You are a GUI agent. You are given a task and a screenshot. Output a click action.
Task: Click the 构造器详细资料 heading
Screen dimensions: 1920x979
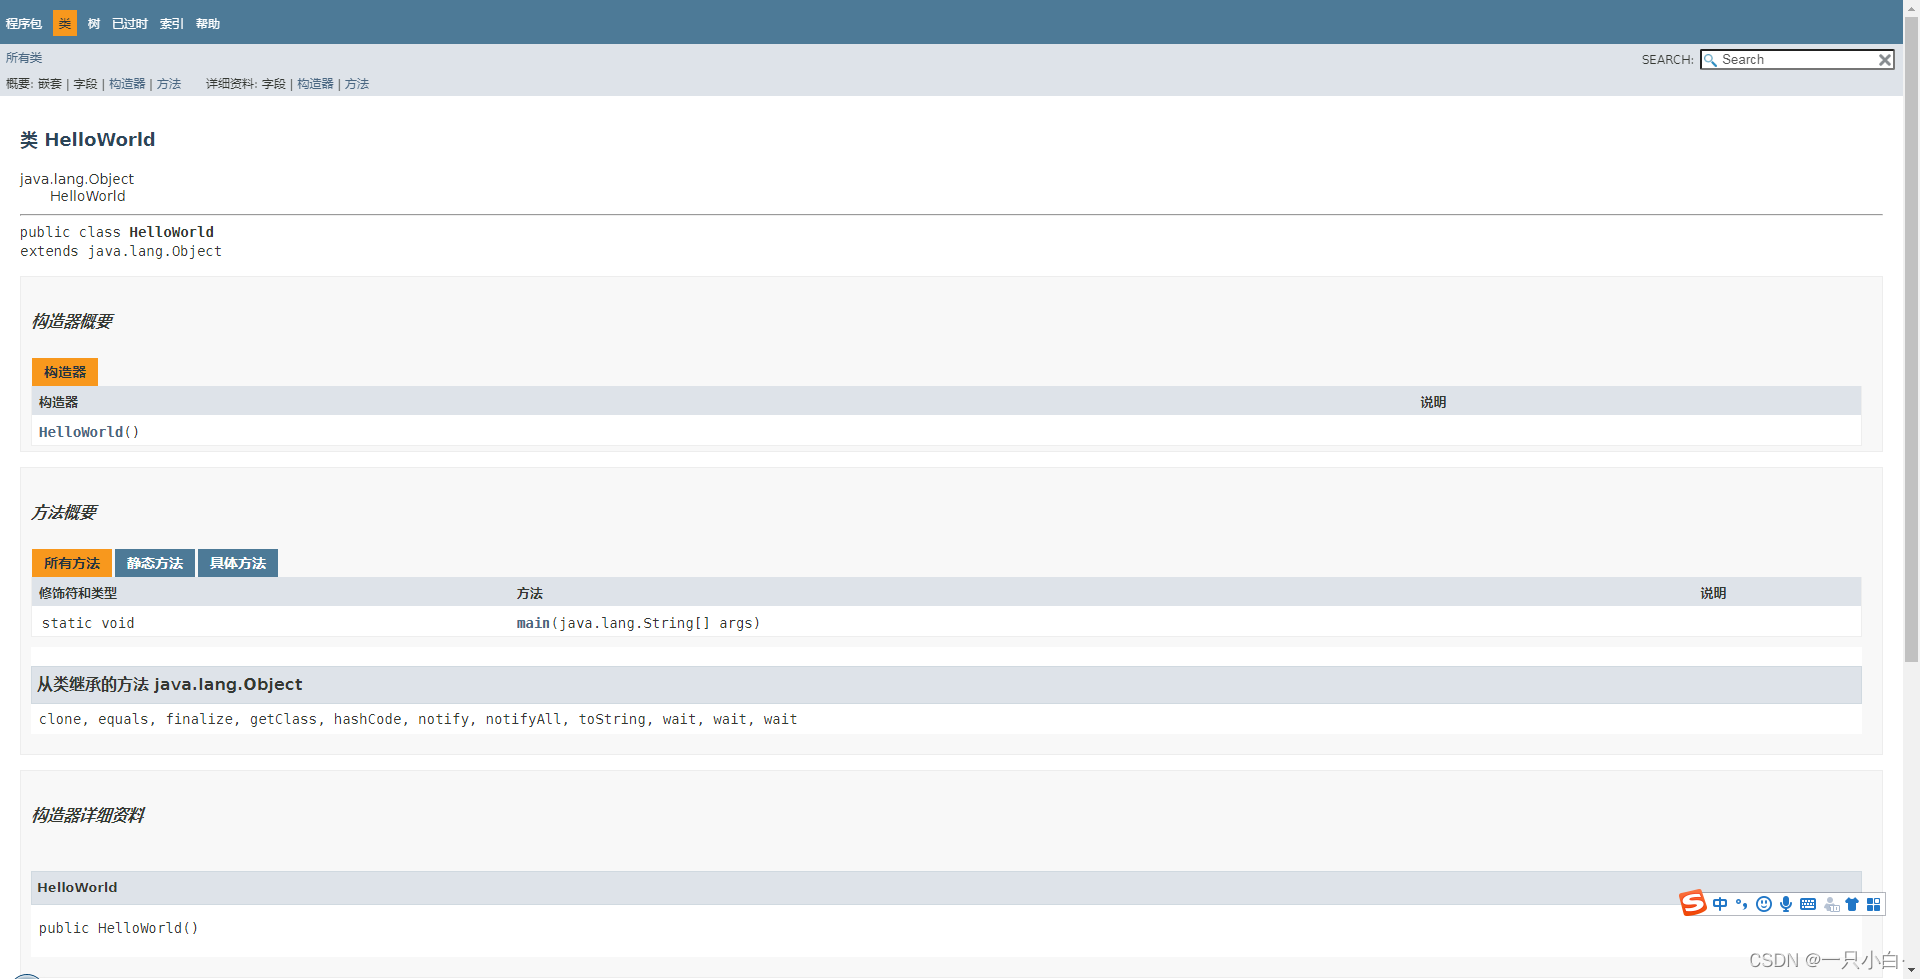coord(88,815)
